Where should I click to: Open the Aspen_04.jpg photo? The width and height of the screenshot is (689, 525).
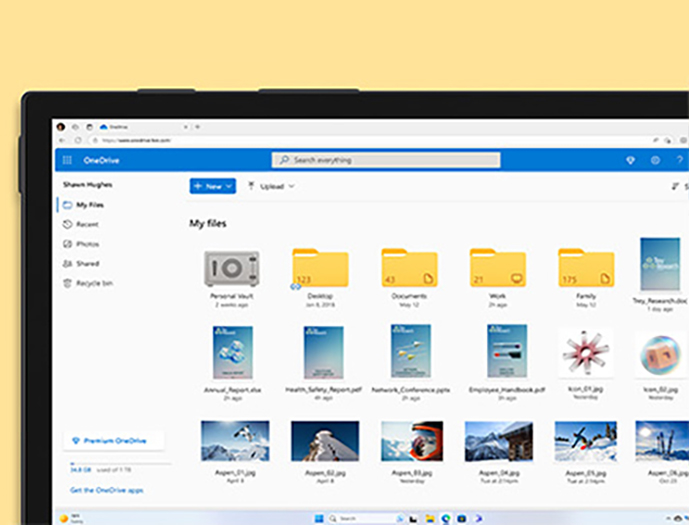(499, 442)
